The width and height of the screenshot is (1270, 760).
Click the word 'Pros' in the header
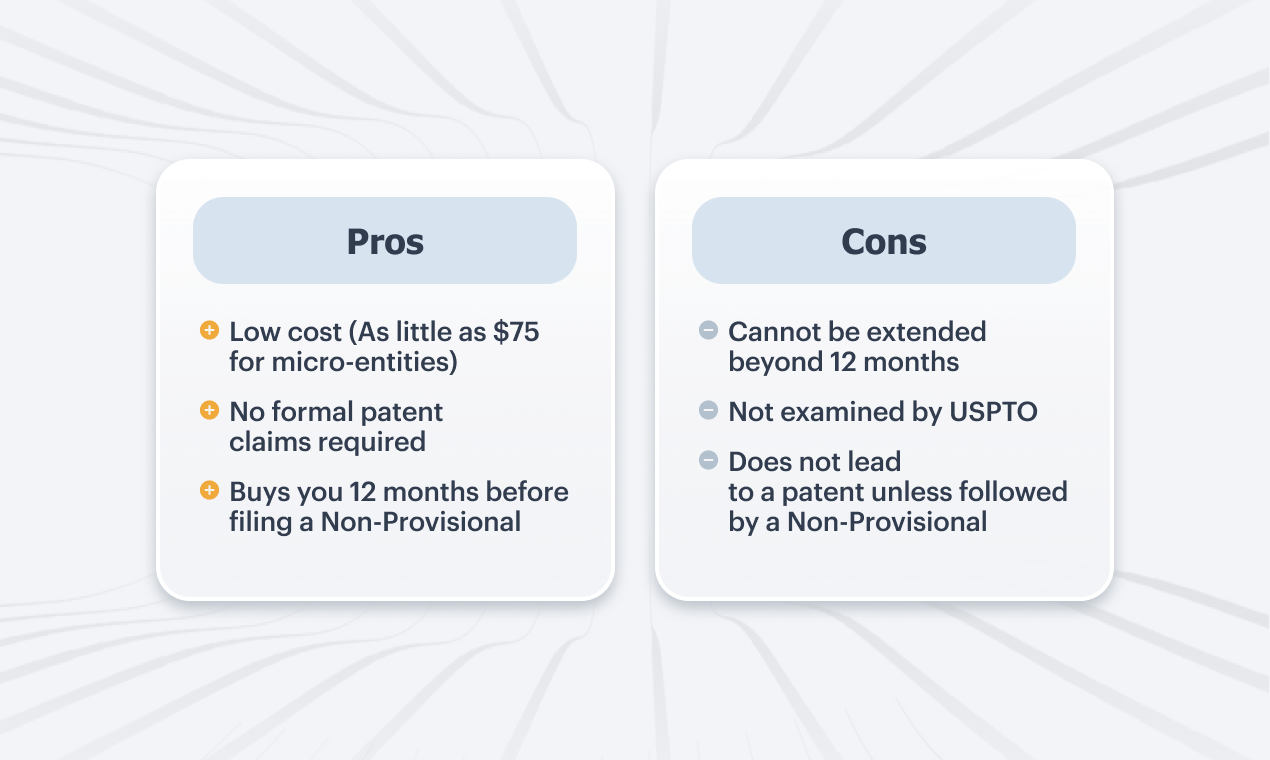tap(385, 241)
